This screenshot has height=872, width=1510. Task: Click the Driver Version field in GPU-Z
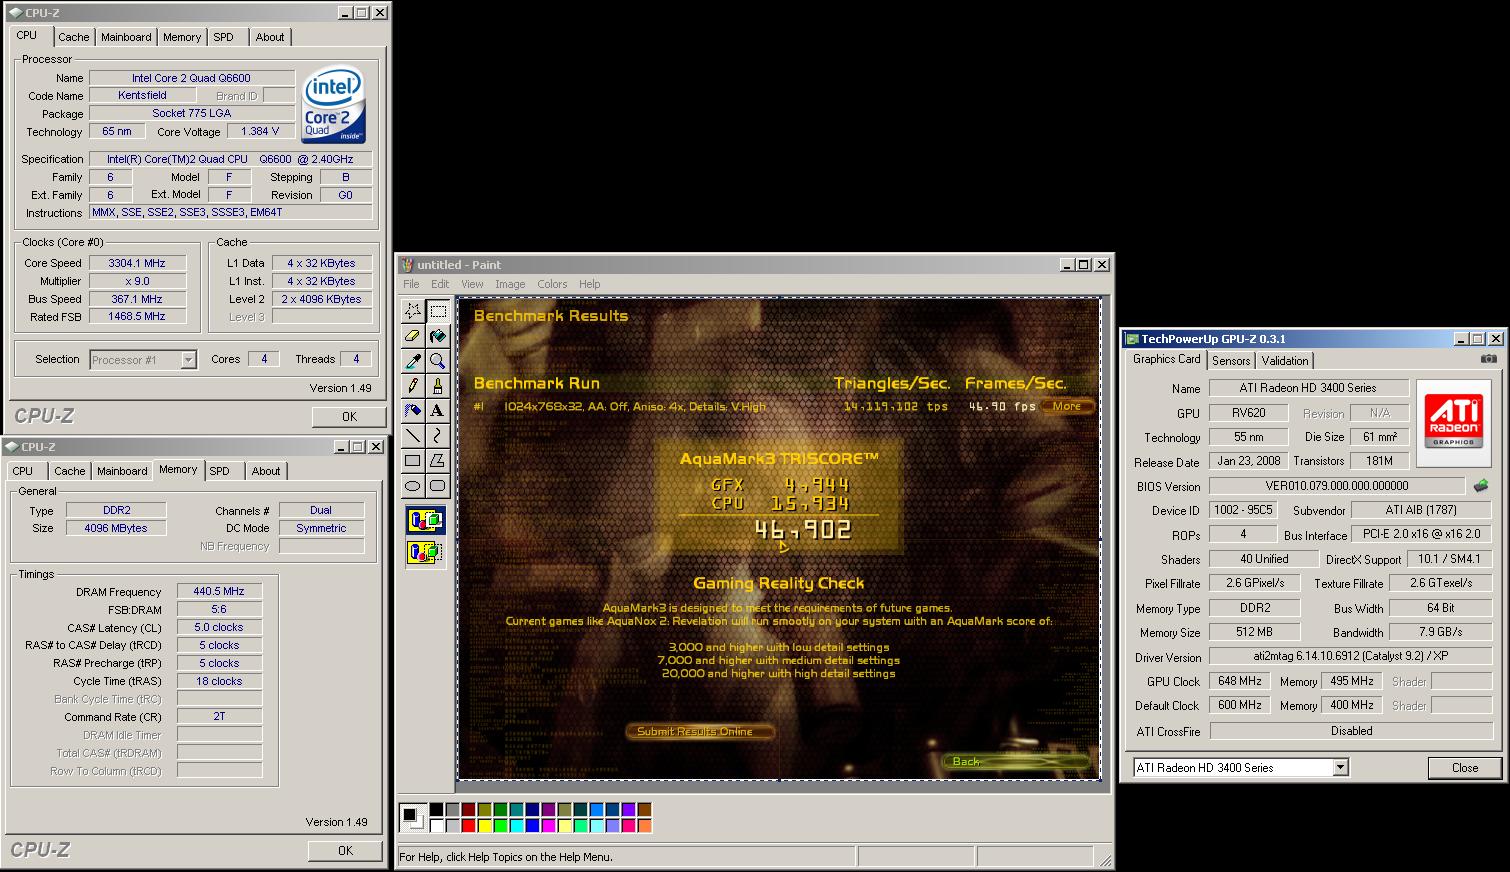[x=1351, y=657]
